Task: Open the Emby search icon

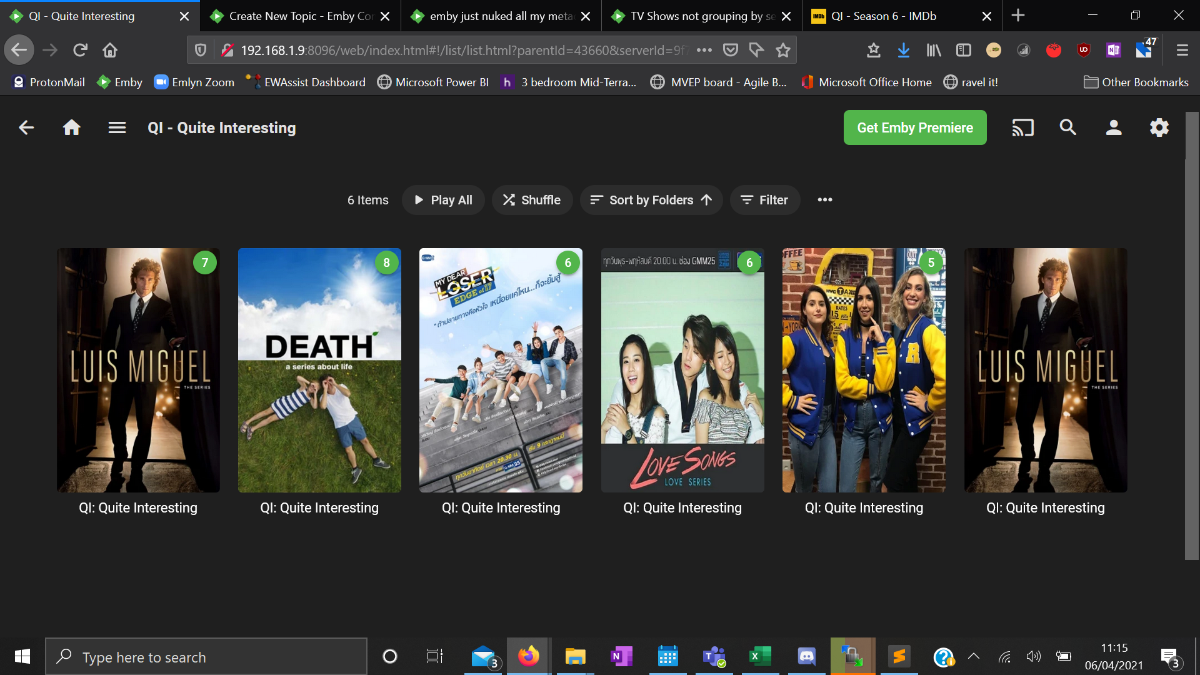Action: [1068, 128]
